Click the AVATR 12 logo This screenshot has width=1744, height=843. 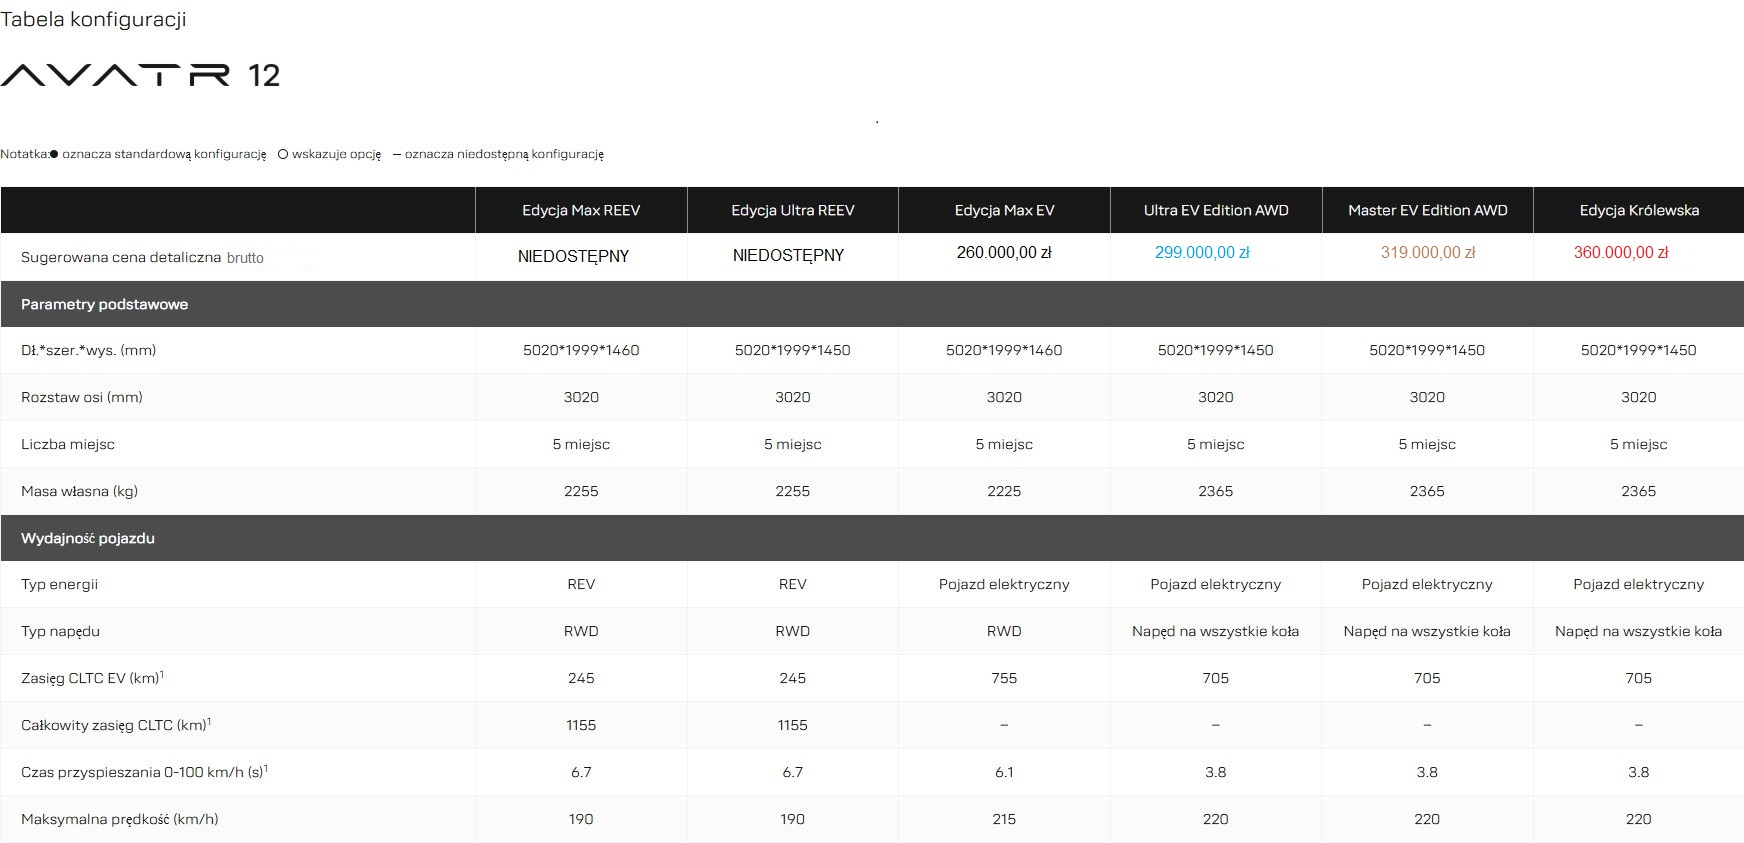tap(140, 76)
